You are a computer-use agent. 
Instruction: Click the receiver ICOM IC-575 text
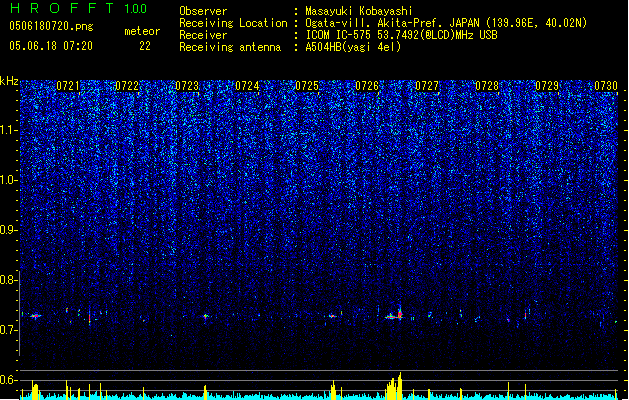tap(401, 35)
